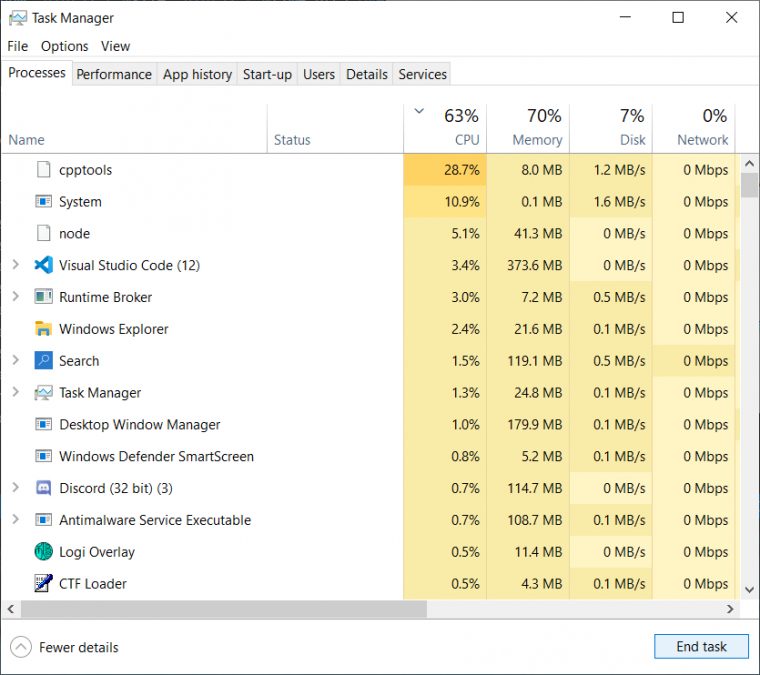Select the node process name
This screenshot has height=675, width=760.
(75, 234)
